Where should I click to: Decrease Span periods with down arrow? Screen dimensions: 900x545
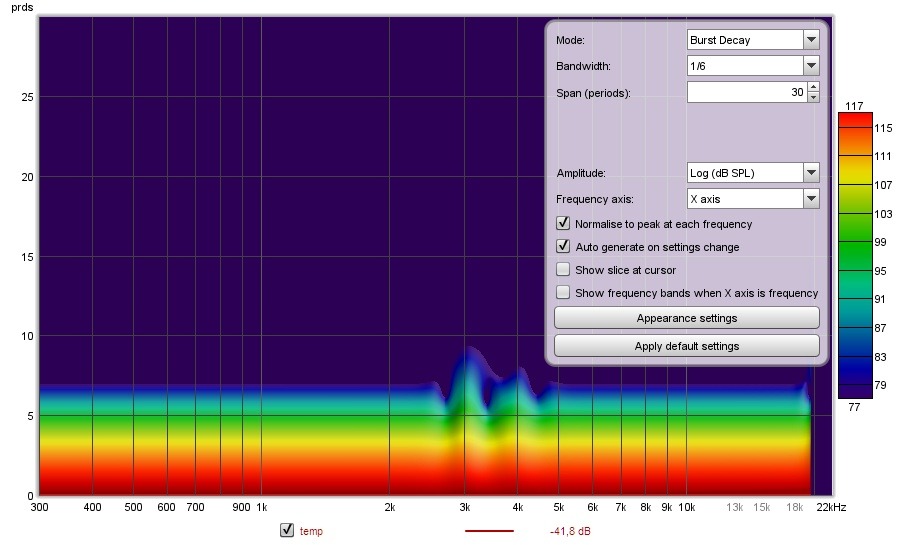813,98
